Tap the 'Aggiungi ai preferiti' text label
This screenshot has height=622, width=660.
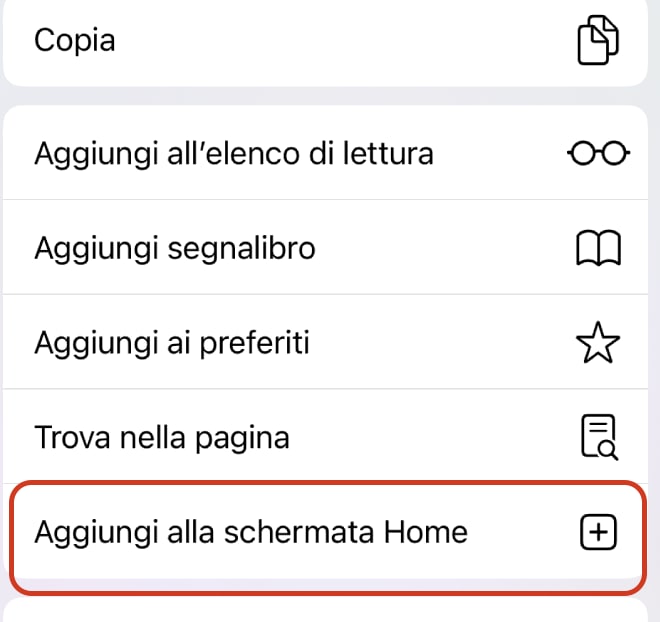172,343
